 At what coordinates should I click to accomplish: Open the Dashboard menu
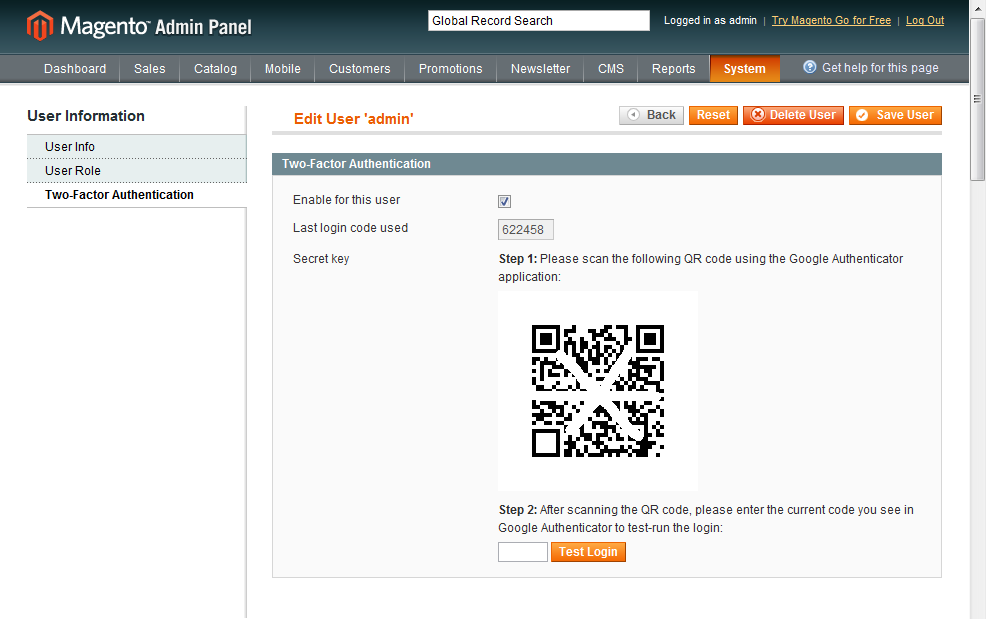point(75,69)
